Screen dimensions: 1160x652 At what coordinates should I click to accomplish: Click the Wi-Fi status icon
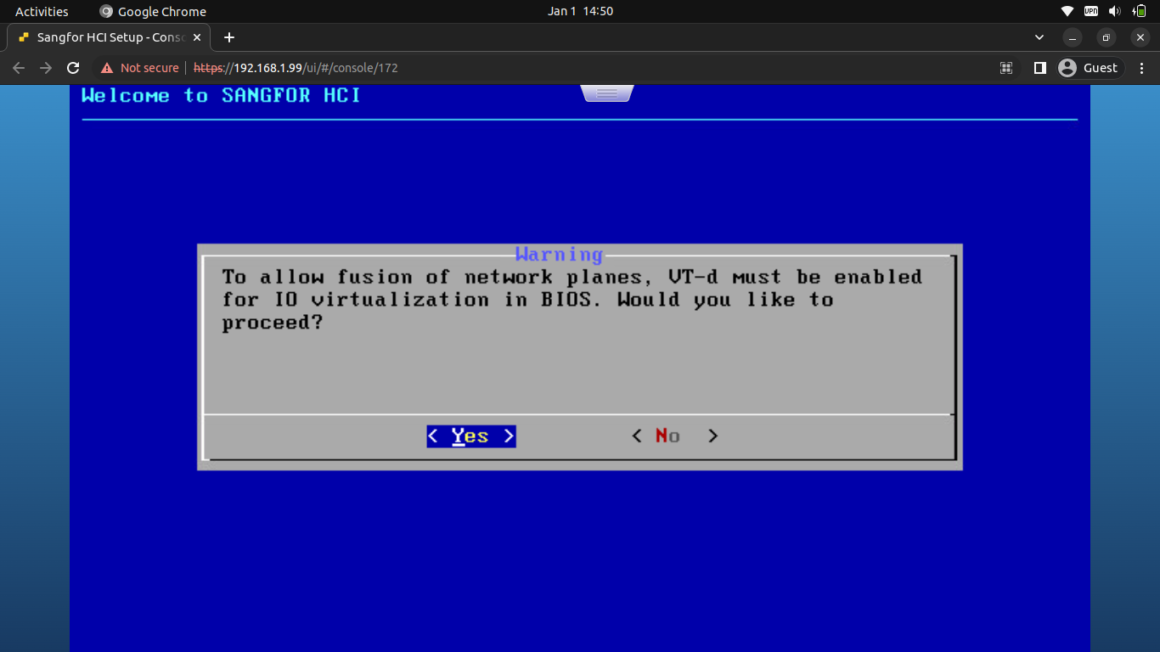(1067, 11)
